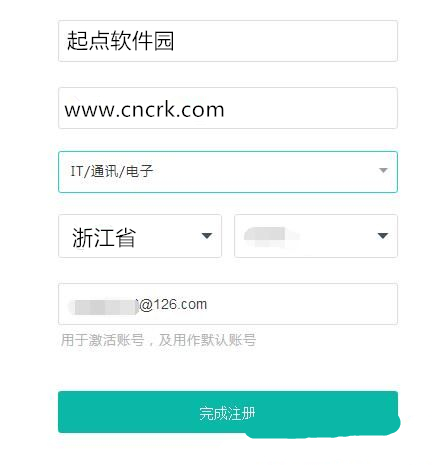Click the www.cncrk.com website input field
Viewport: 440px width, 468px height.
coord(228,108)
